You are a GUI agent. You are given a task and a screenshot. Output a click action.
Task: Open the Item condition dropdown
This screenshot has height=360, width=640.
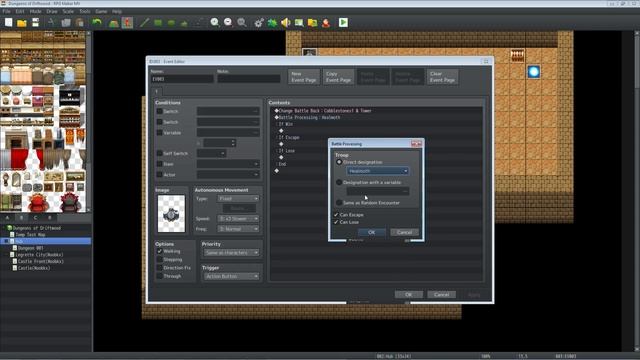228,164
